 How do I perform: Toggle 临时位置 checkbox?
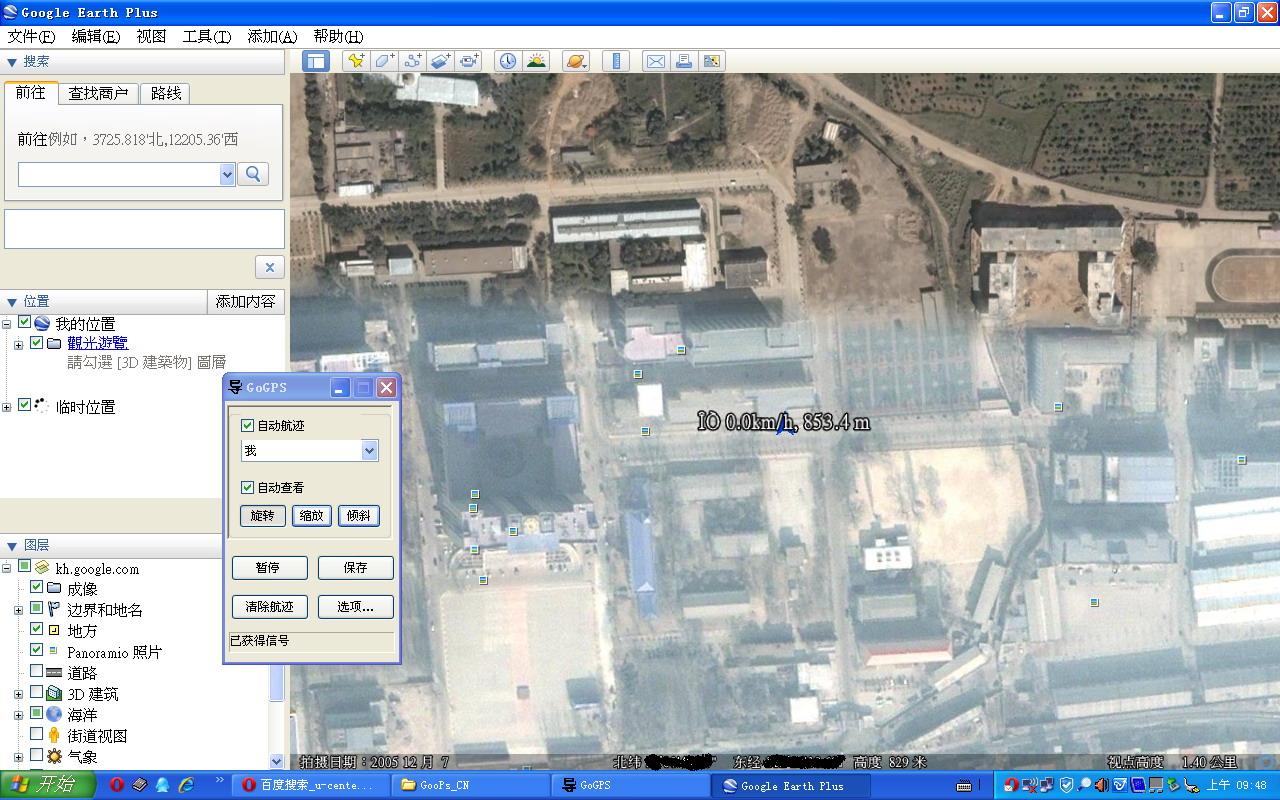(x=25, y=405)
